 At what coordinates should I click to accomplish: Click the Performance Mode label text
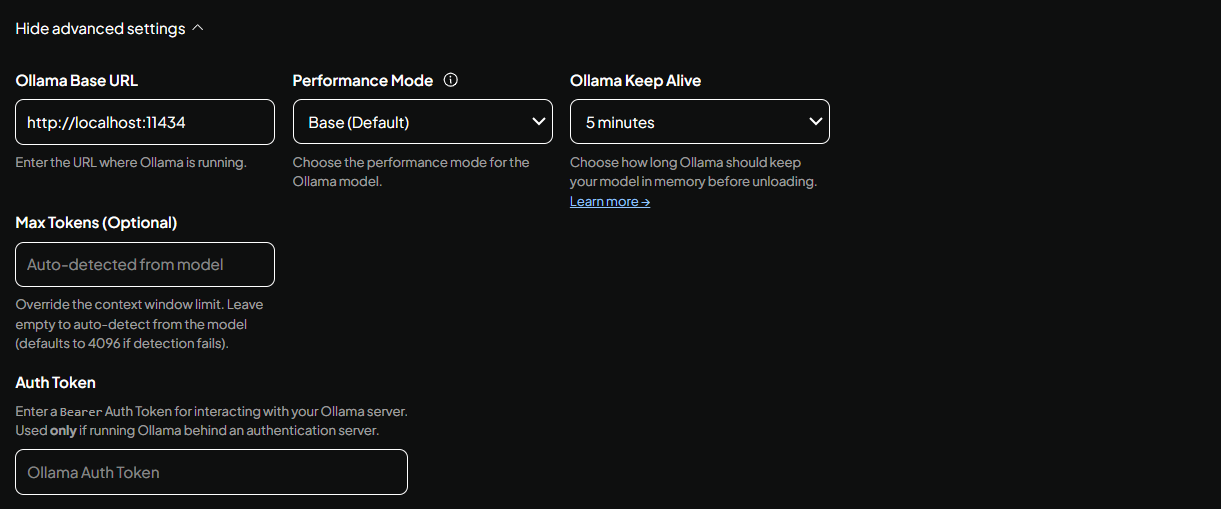click(x=362, y=81)
